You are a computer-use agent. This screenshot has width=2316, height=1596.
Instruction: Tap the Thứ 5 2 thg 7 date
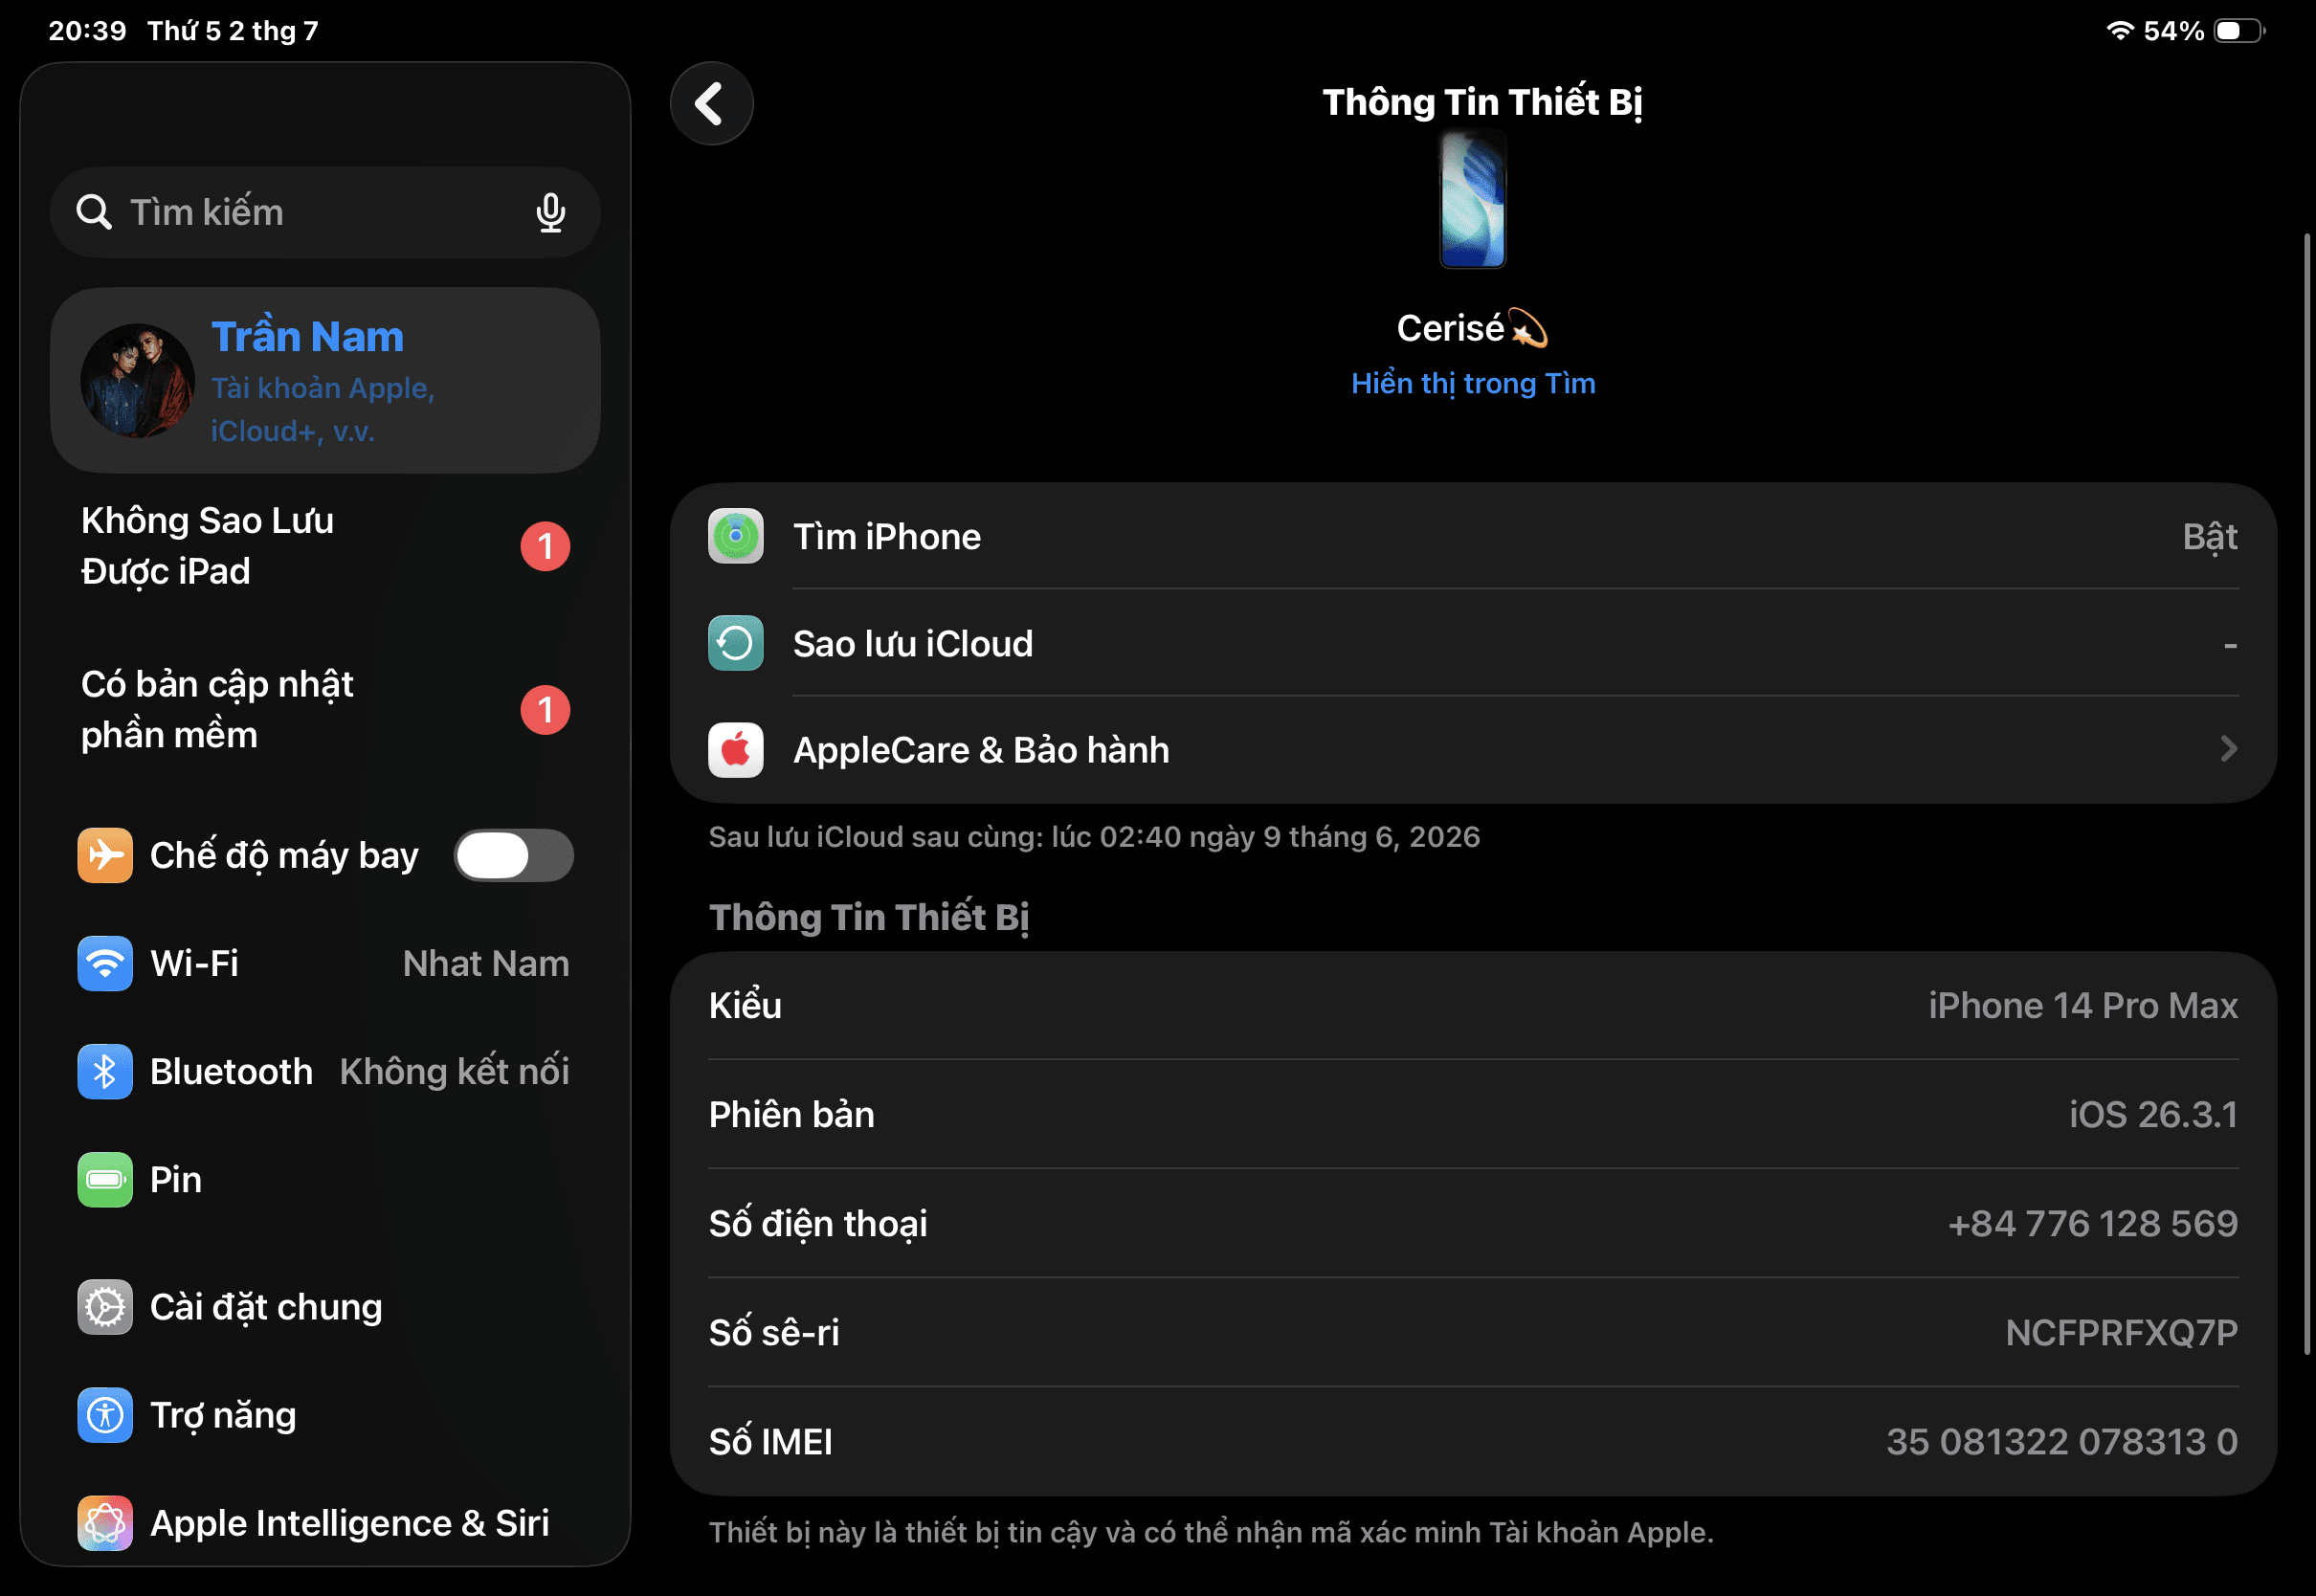233,30
